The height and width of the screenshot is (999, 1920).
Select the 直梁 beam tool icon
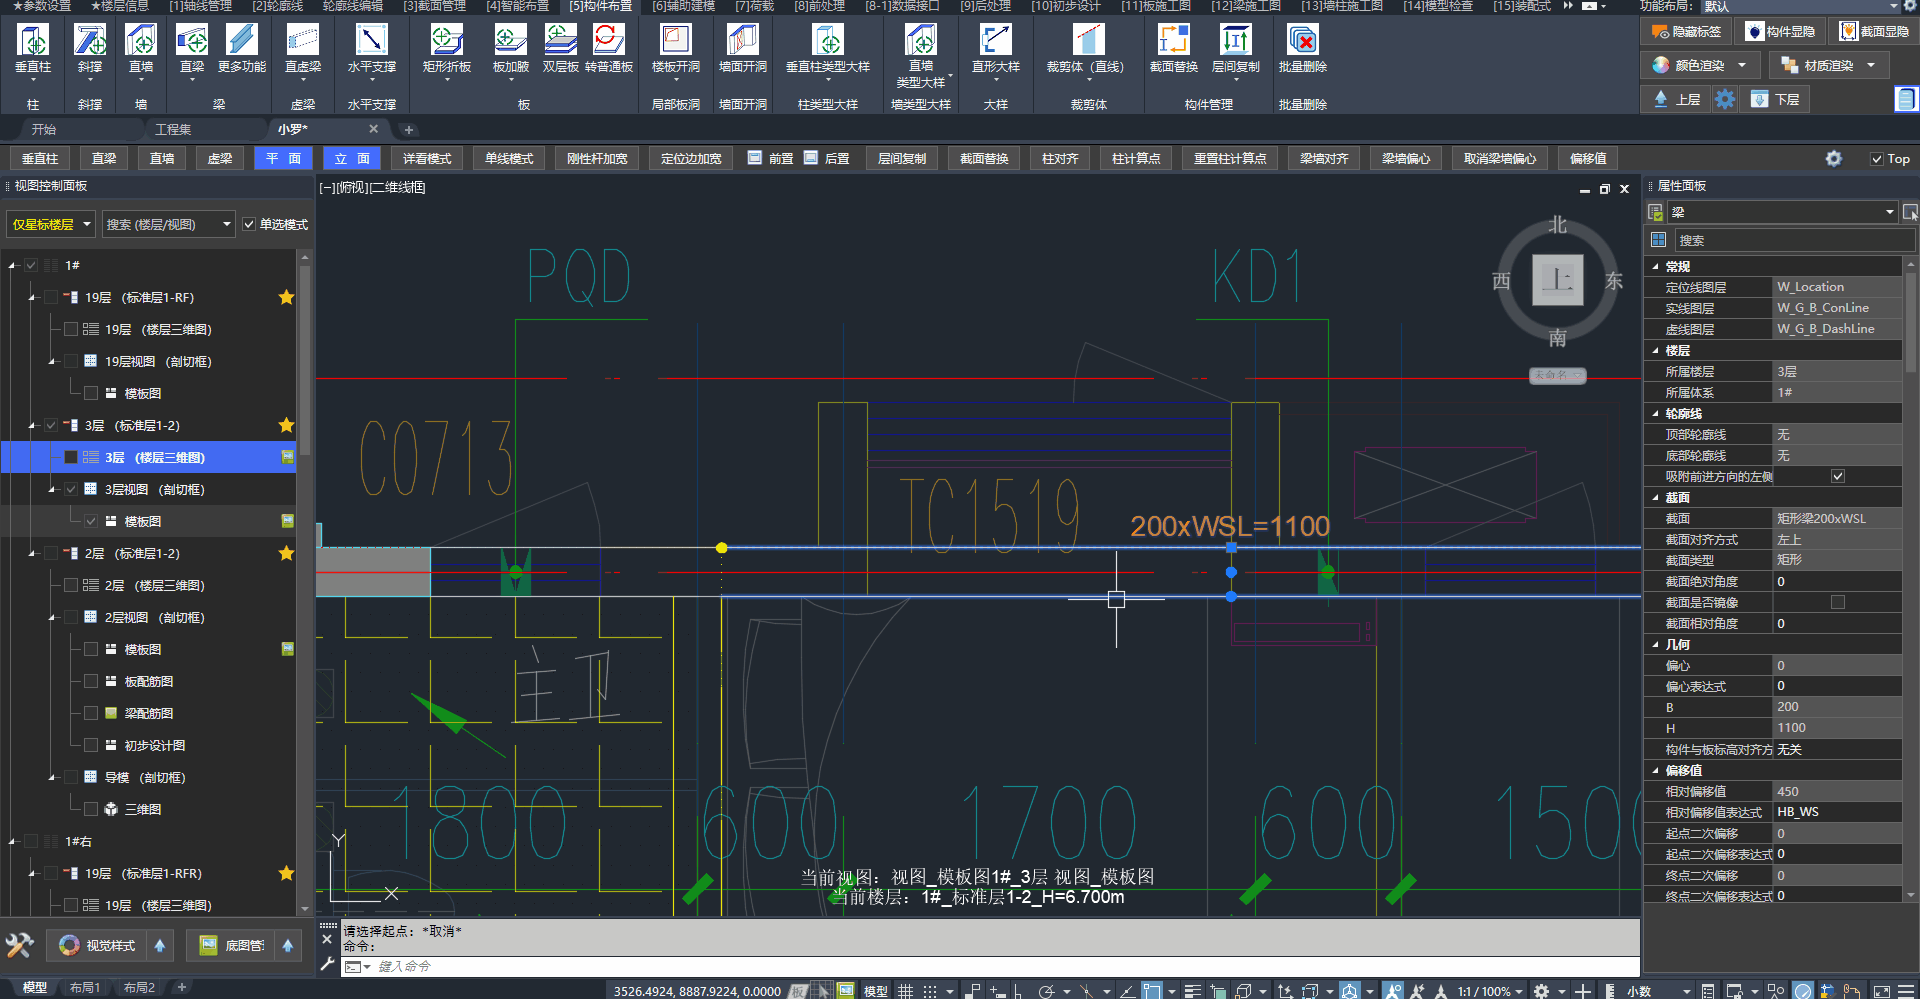point(192,41)
